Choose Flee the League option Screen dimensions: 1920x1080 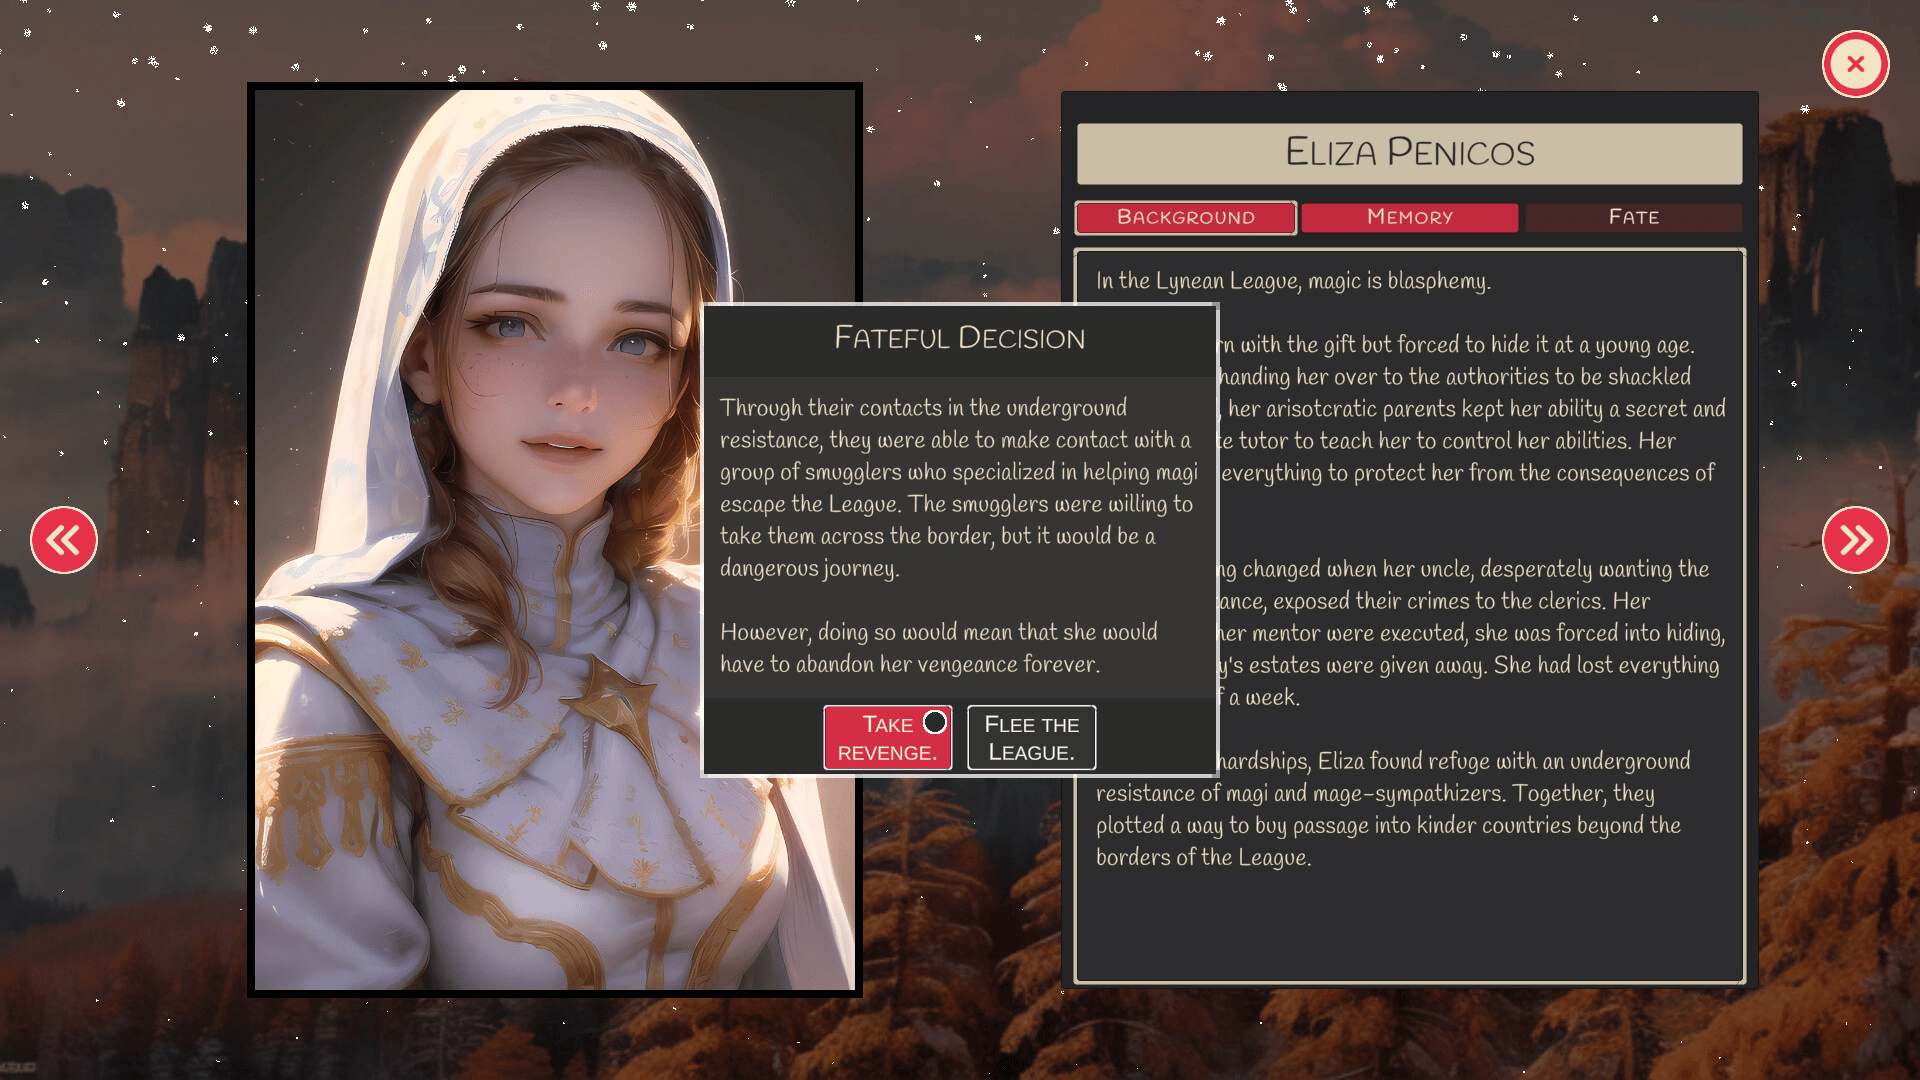point(1031,738)
